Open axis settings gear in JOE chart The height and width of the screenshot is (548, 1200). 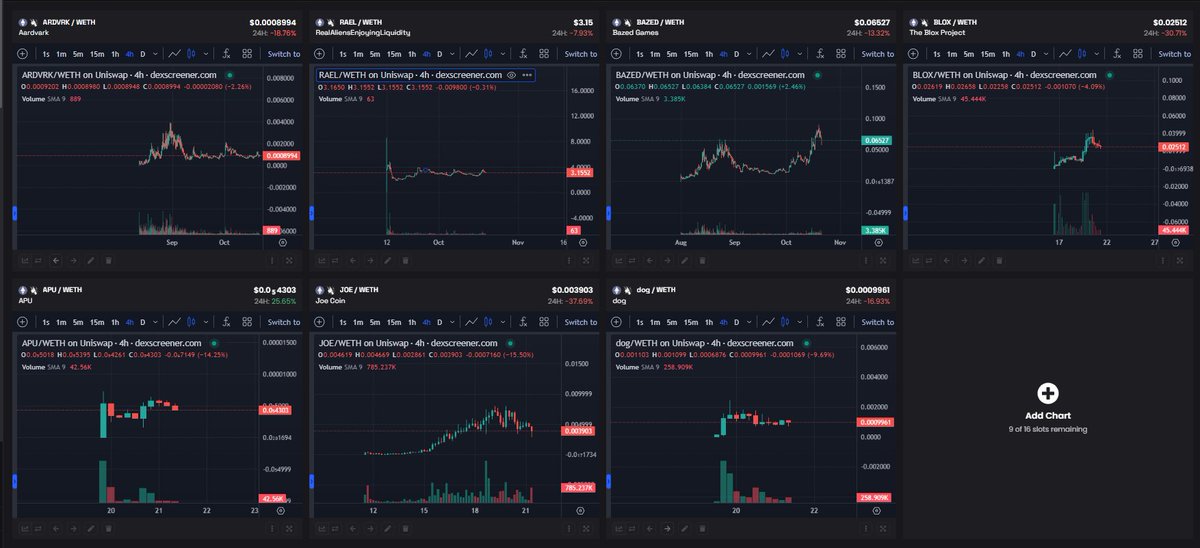[x=579, y=509]
